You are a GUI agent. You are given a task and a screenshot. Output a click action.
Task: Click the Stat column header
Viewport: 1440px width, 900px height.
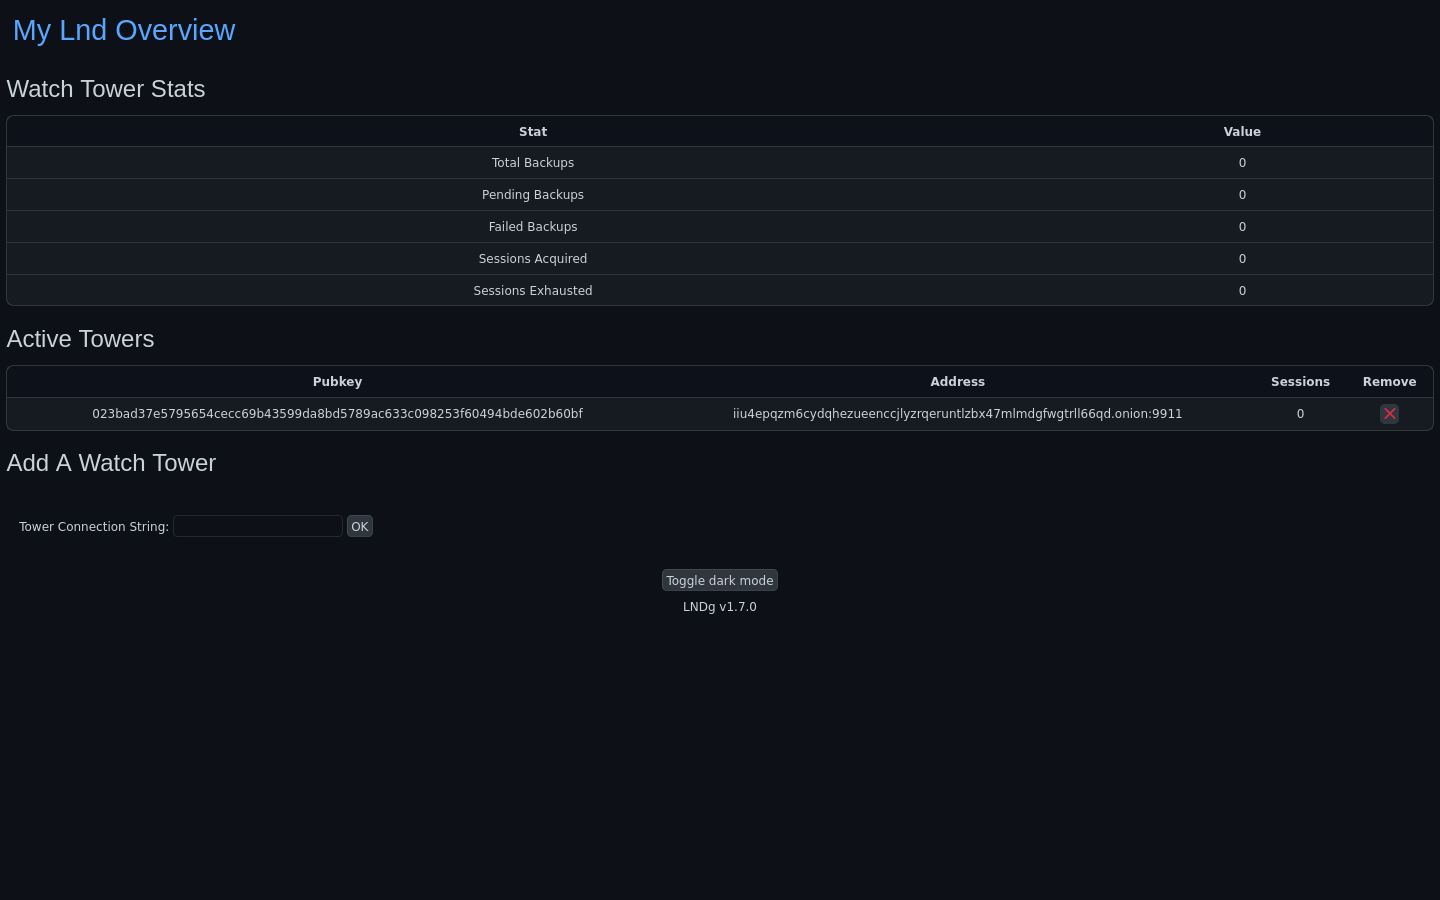click(x=533, y=132)
